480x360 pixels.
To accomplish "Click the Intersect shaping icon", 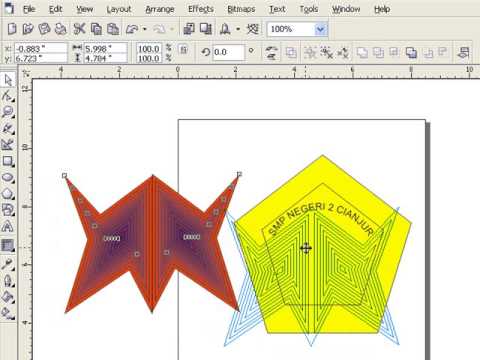I will 394,53.
